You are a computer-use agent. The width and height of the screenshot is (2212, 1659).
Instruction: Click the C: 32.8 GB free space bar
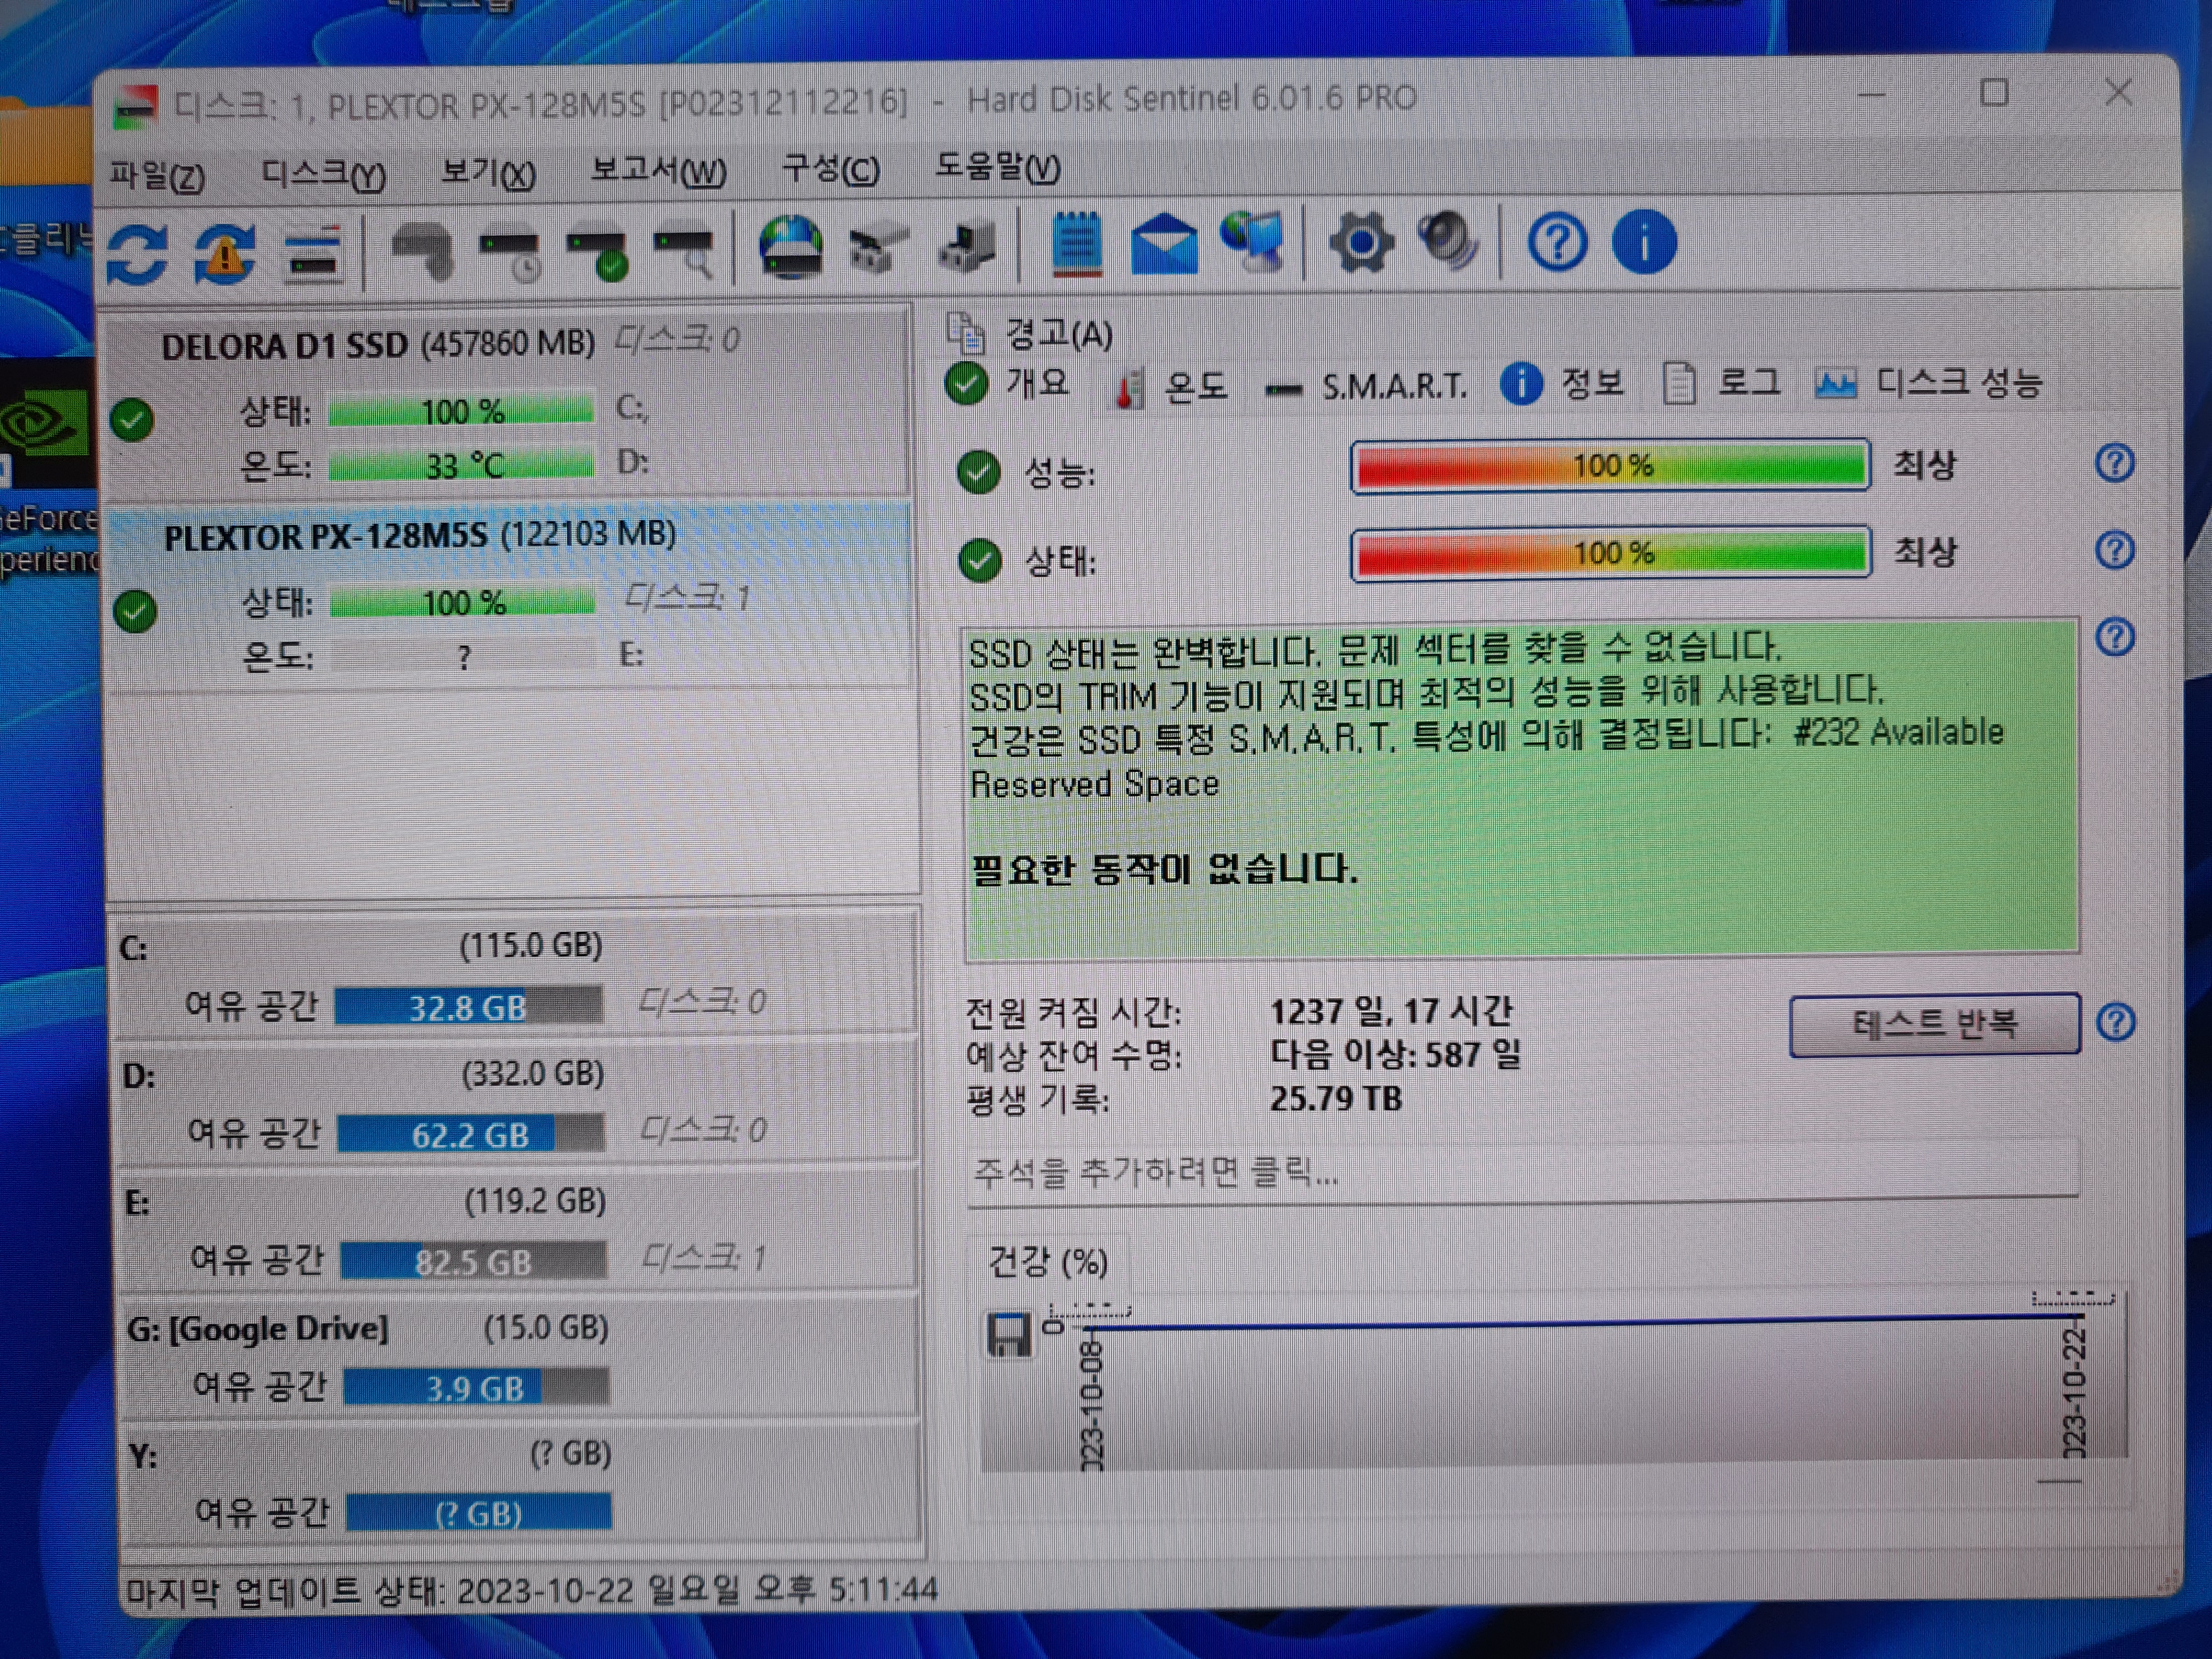pyautogui.click(x=468, y=1006)
